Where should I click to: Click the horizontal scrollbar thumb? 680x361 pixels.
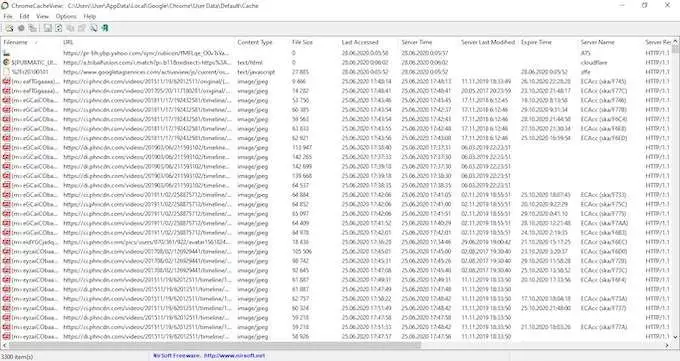point(215,345)
